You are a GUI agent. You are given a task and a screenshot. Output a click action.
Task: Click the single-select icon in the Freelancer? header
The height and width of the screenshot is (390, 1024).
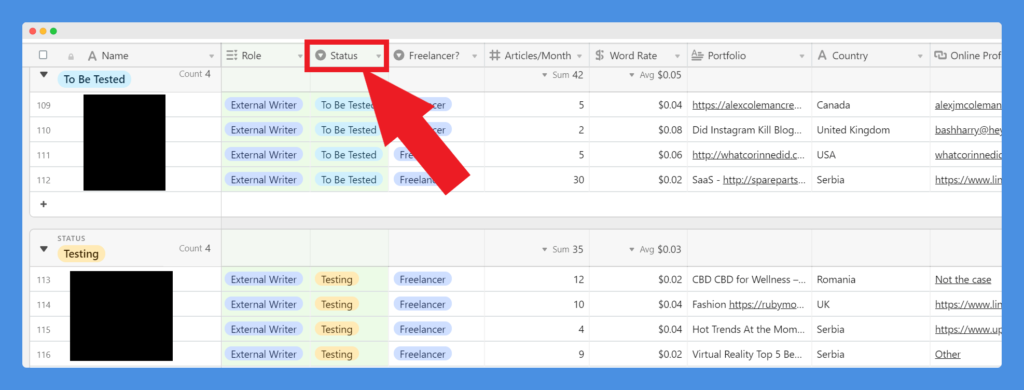click(x=398, y=56)
